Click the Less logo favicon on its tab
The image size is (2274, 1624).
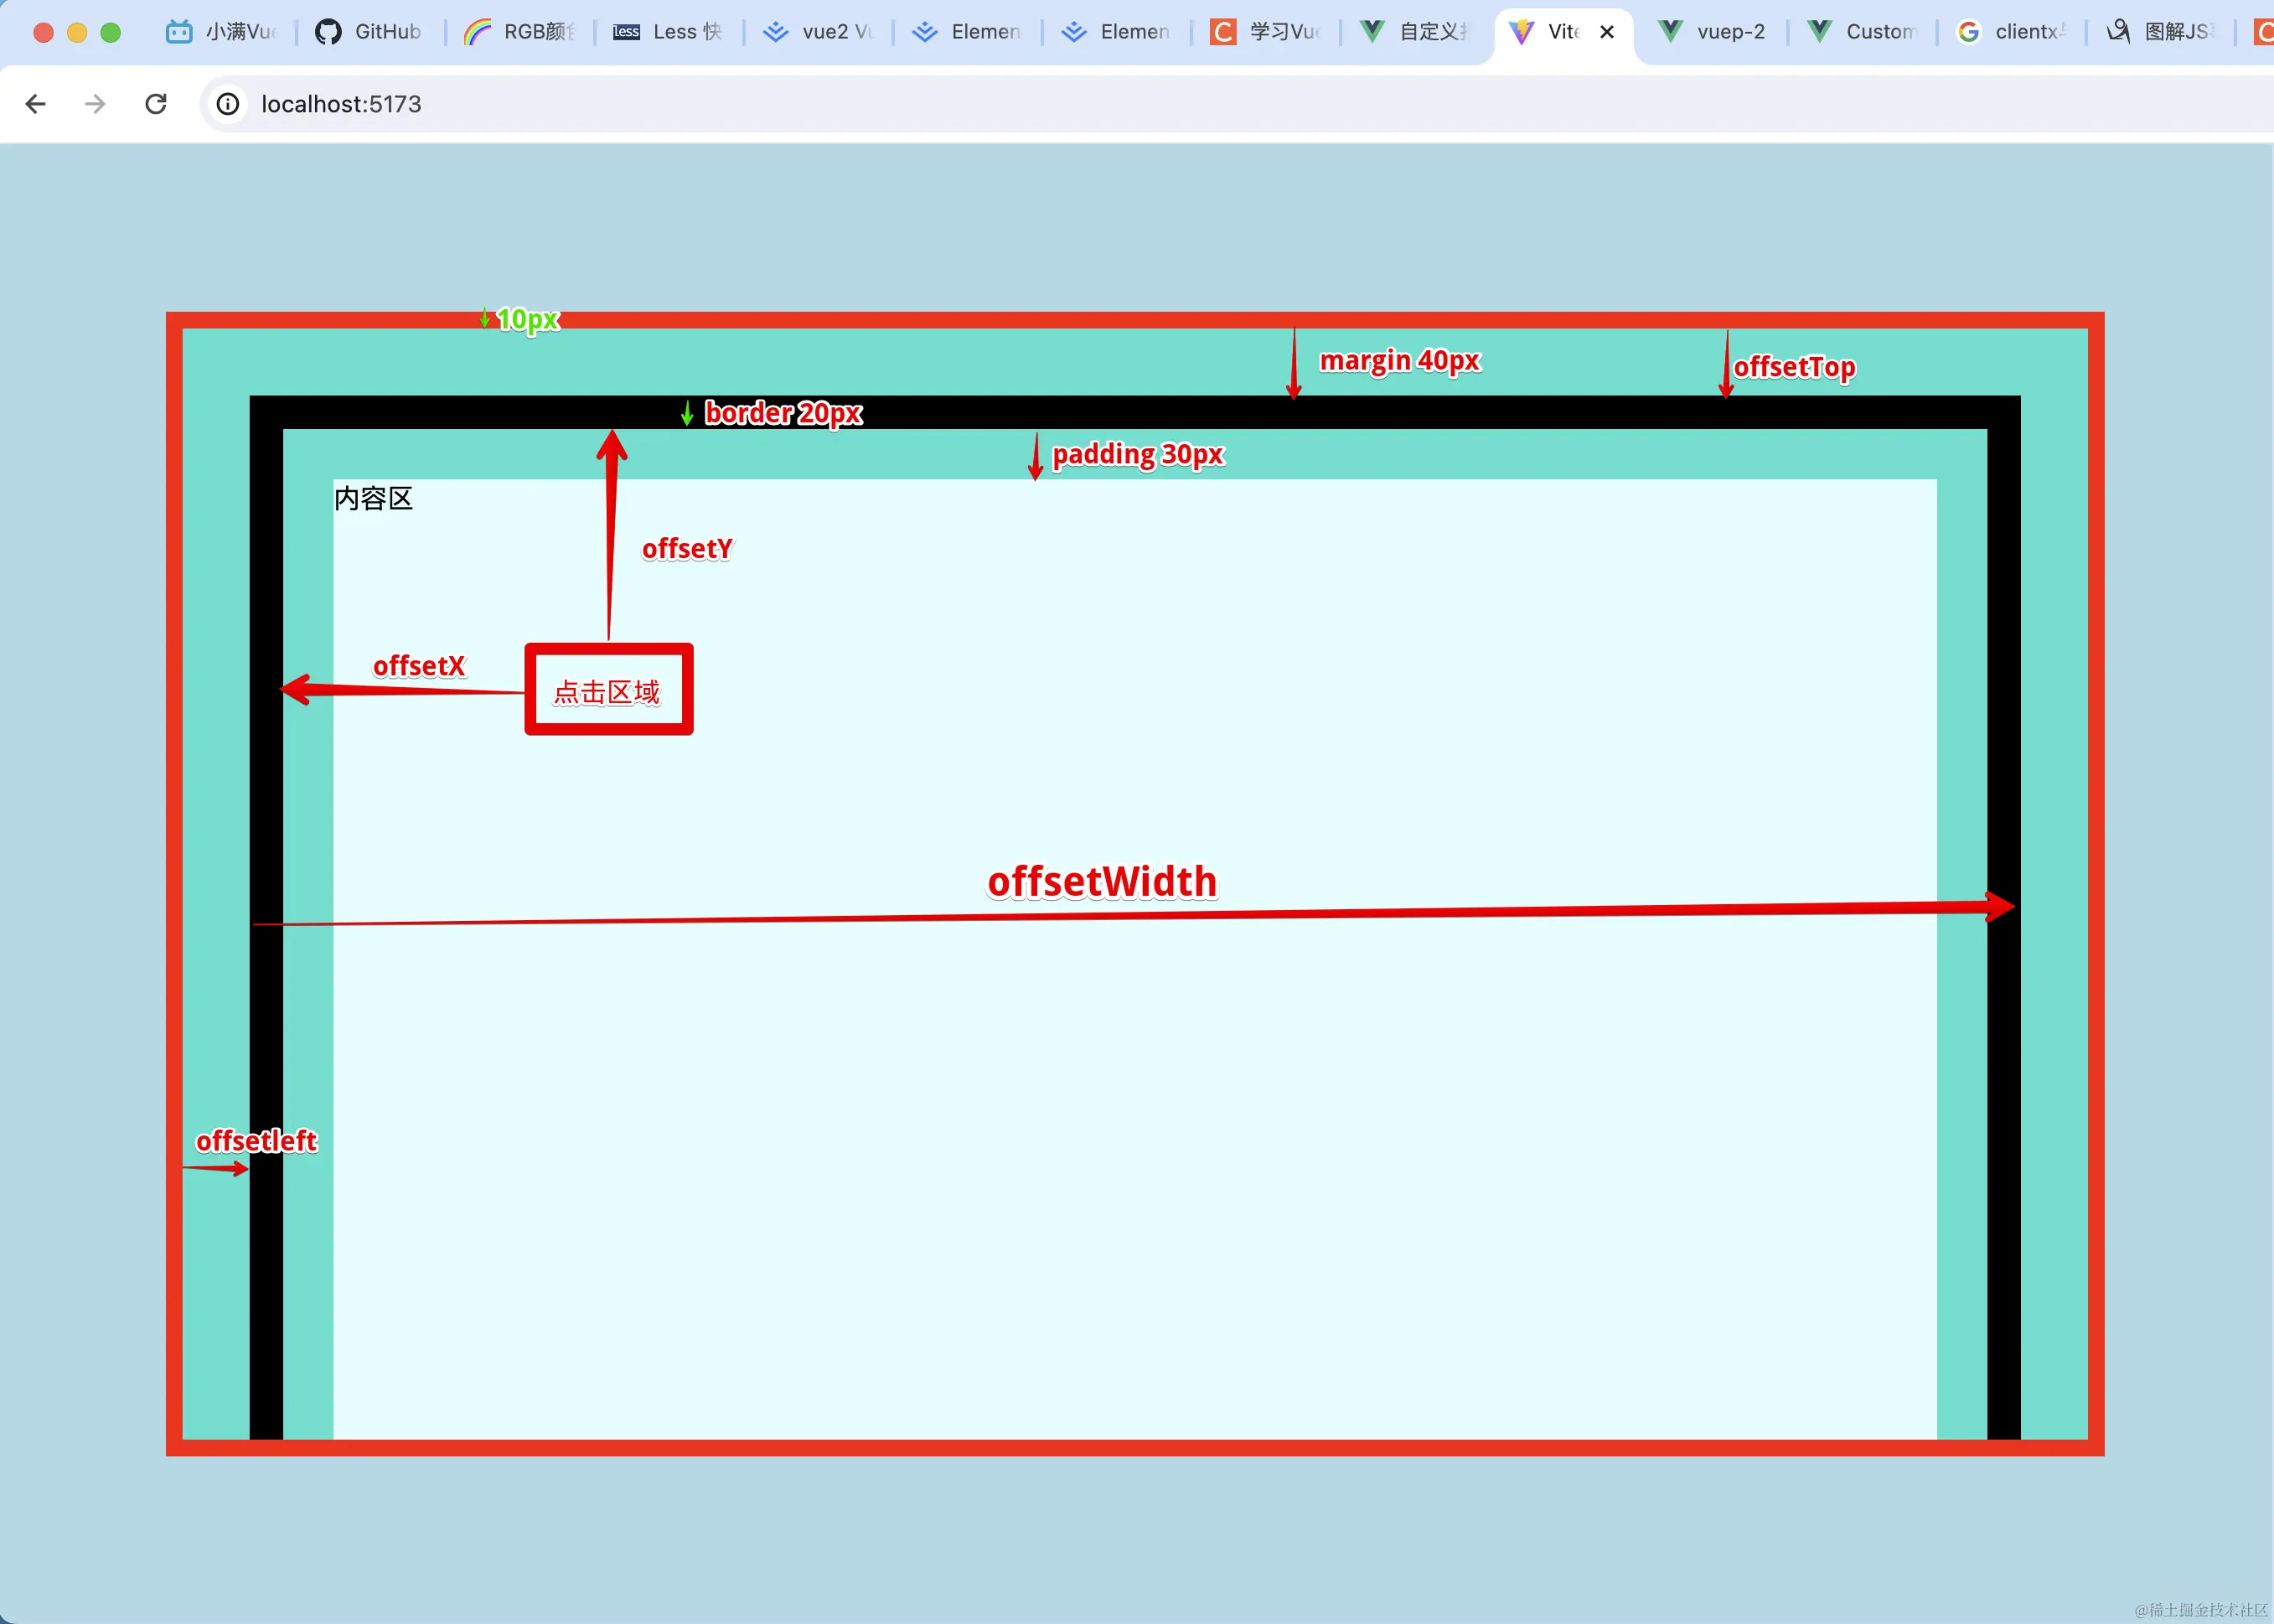(626, 31)
